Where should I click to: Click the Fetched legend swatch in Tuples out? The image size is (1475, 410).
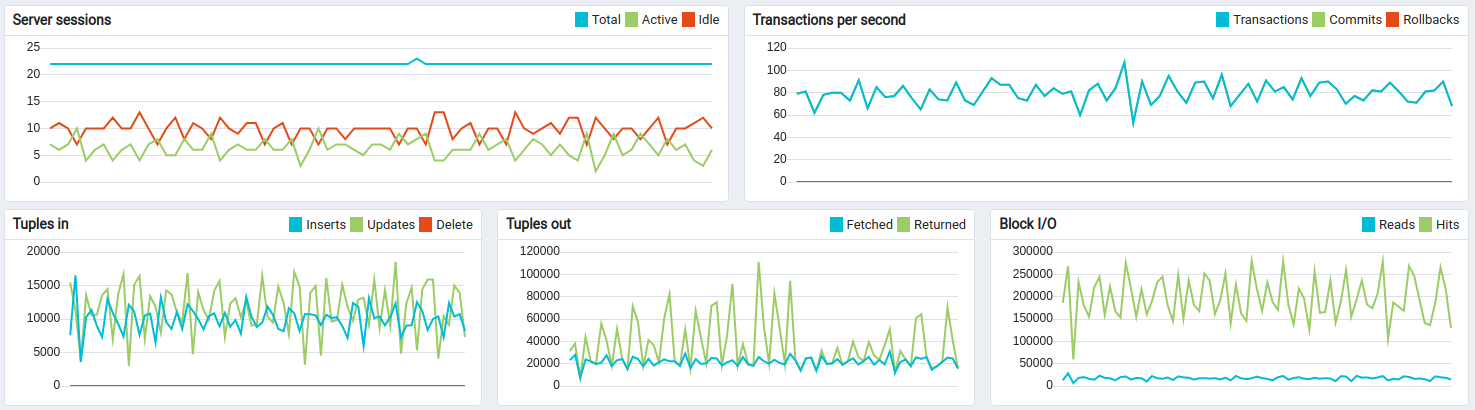pos(837,224)
